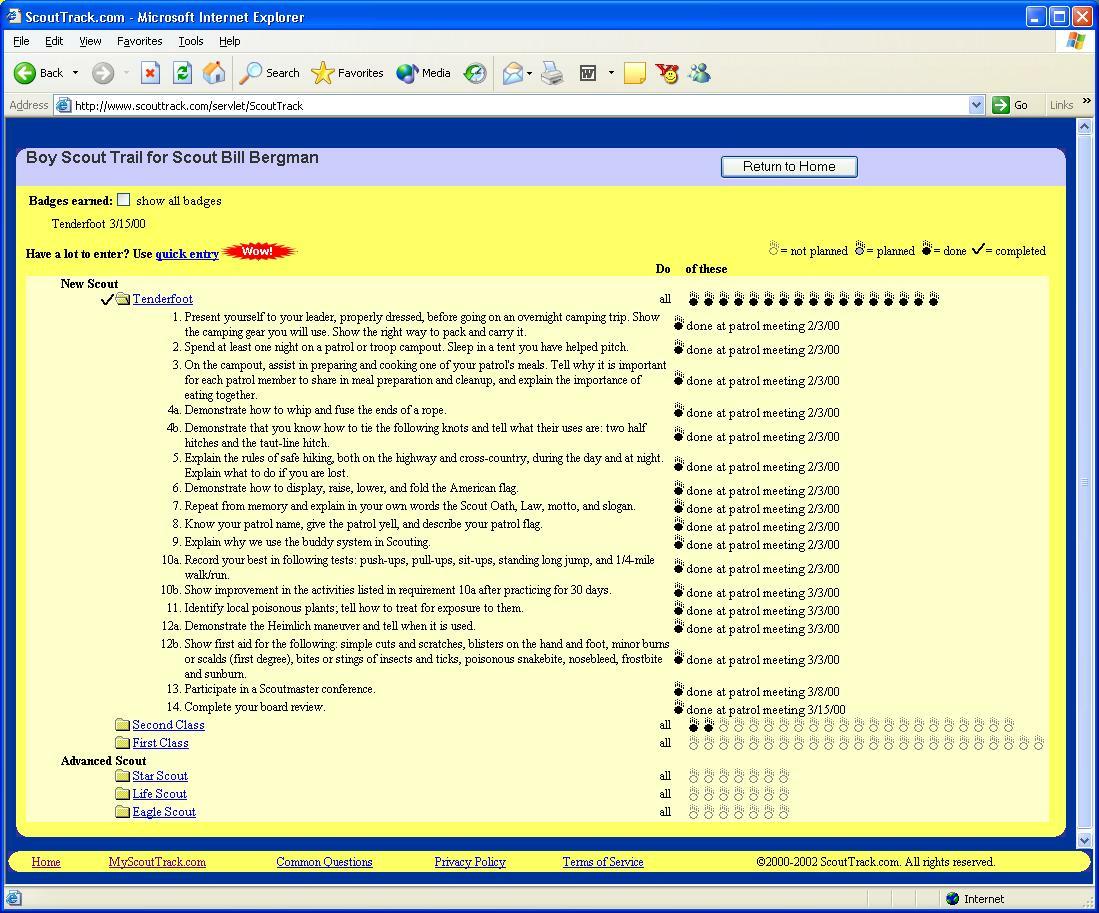Open the History clock icon
Screen dimensions: 1099x913
click(x=475, y=73)
